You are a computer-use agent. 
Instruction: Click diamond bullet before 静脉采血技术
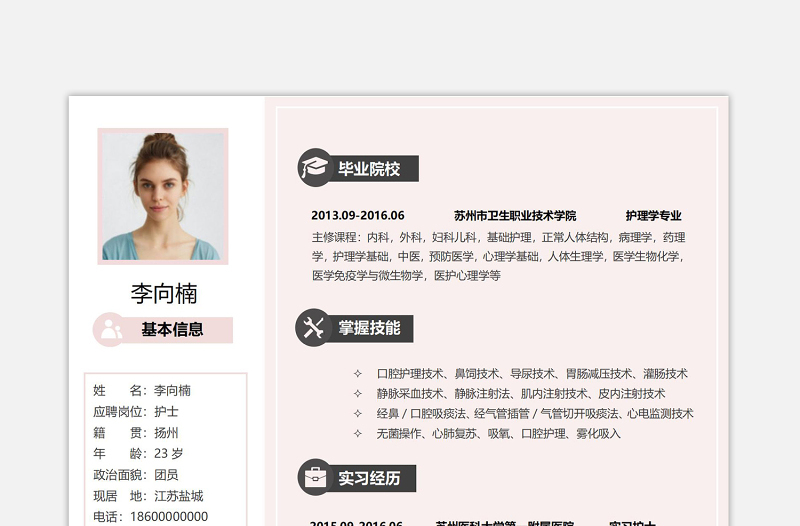[x=358, y=394]
